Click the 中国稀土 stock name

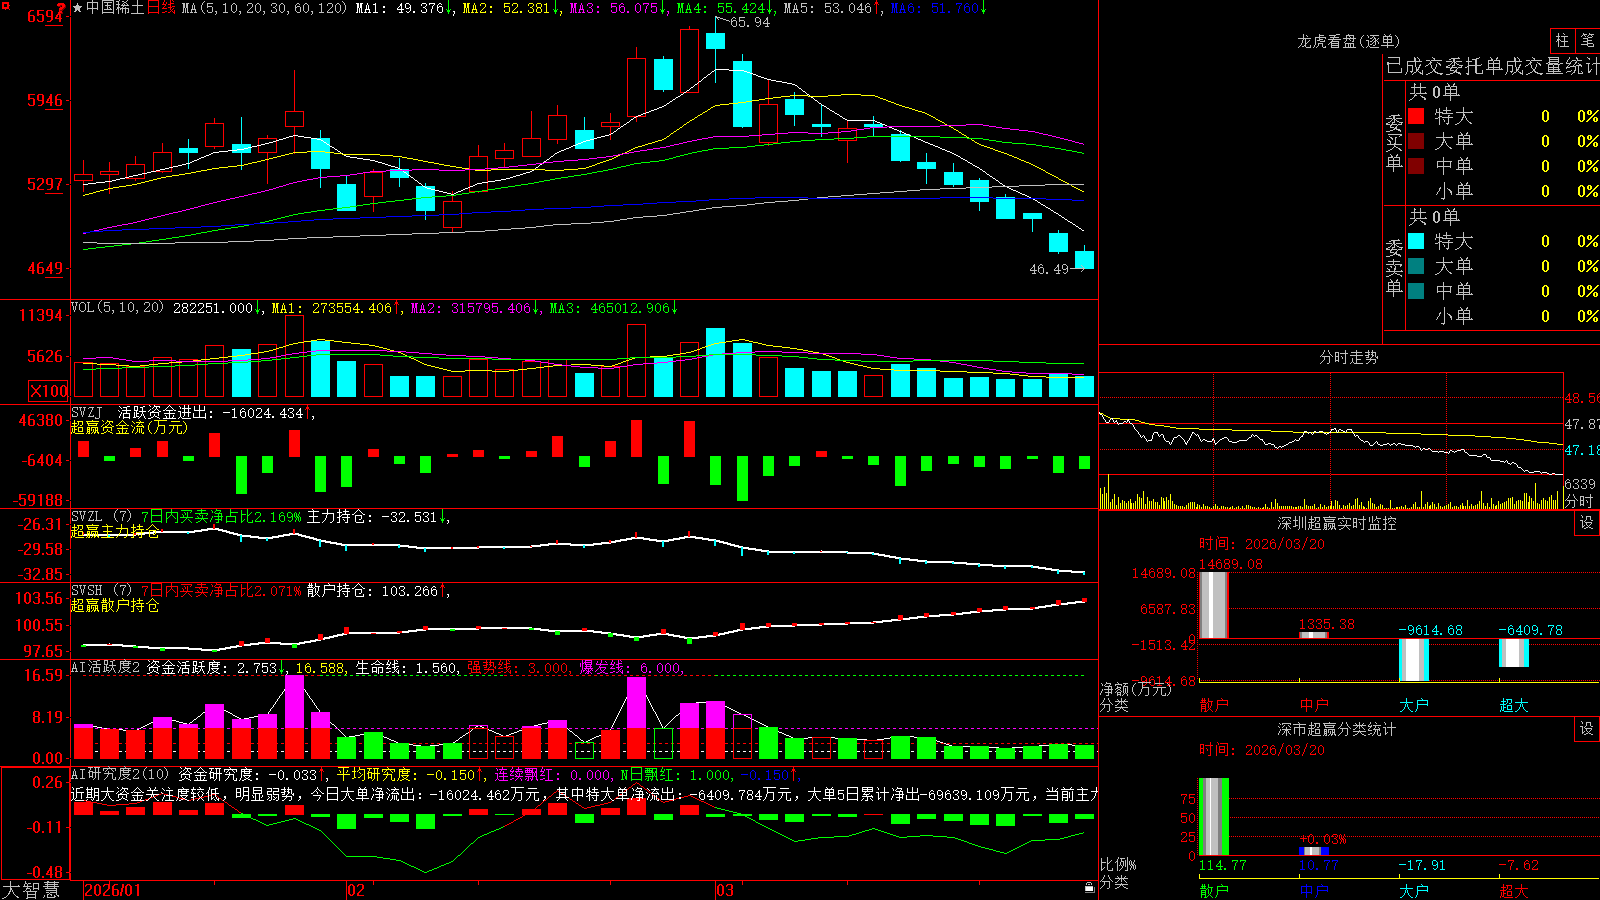click(x=115, y=8)
